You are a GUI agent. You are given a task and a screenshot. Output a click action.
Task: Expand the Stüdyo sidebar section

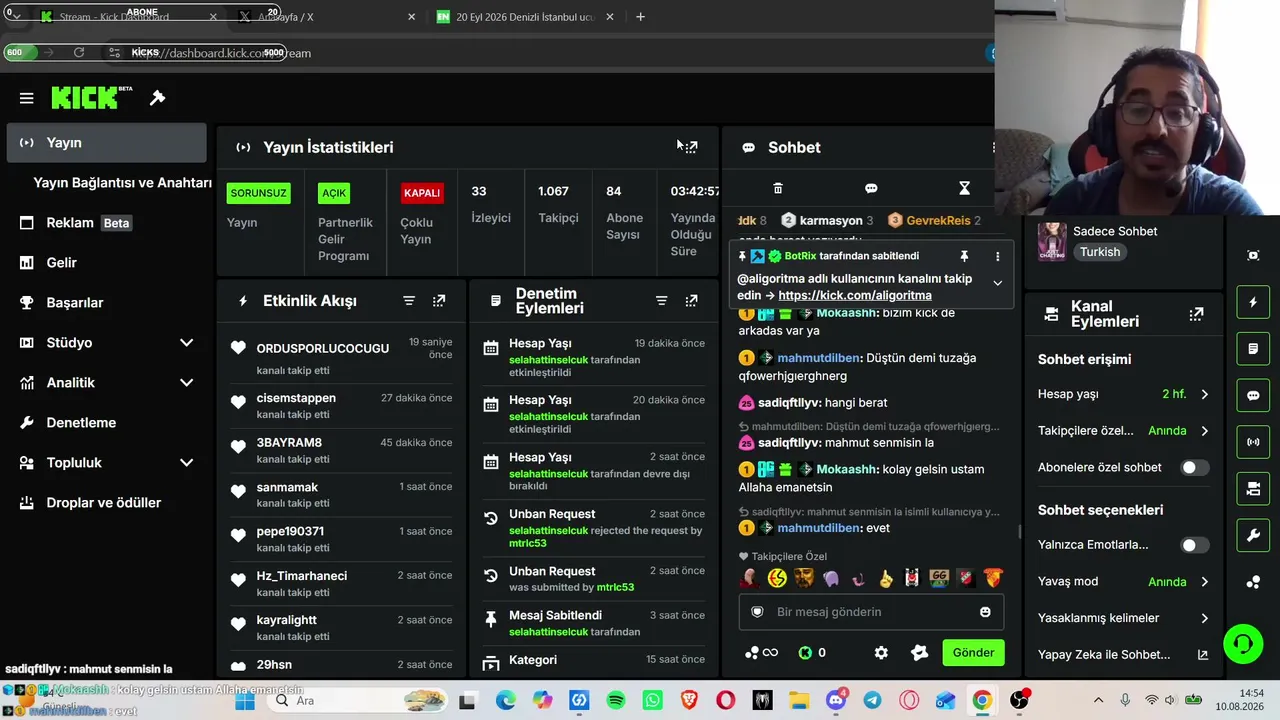coord(186,343)
